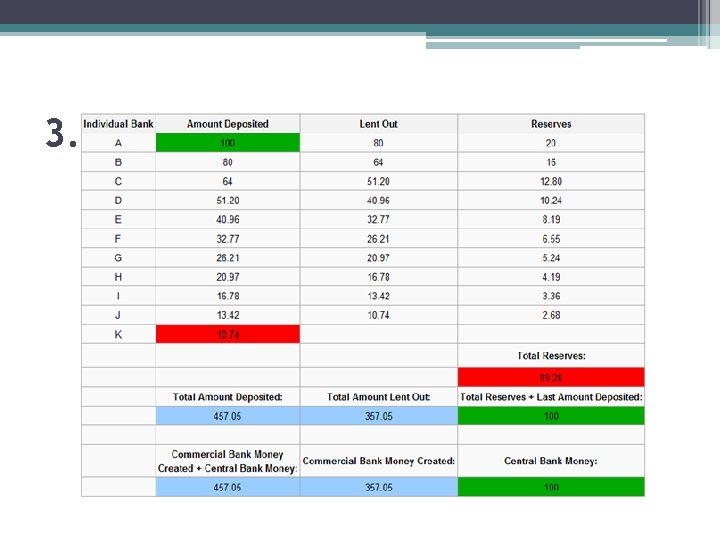Select lent out value 16.78 in Bank H row
This screenshot has height=540, width=720.
pyautogui.click(x=378, y=277)
